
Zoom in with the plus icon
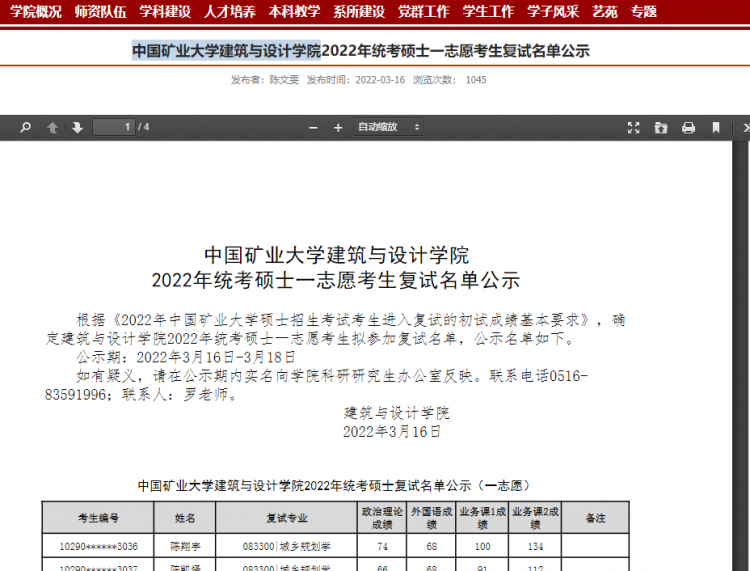coord(338,128)
